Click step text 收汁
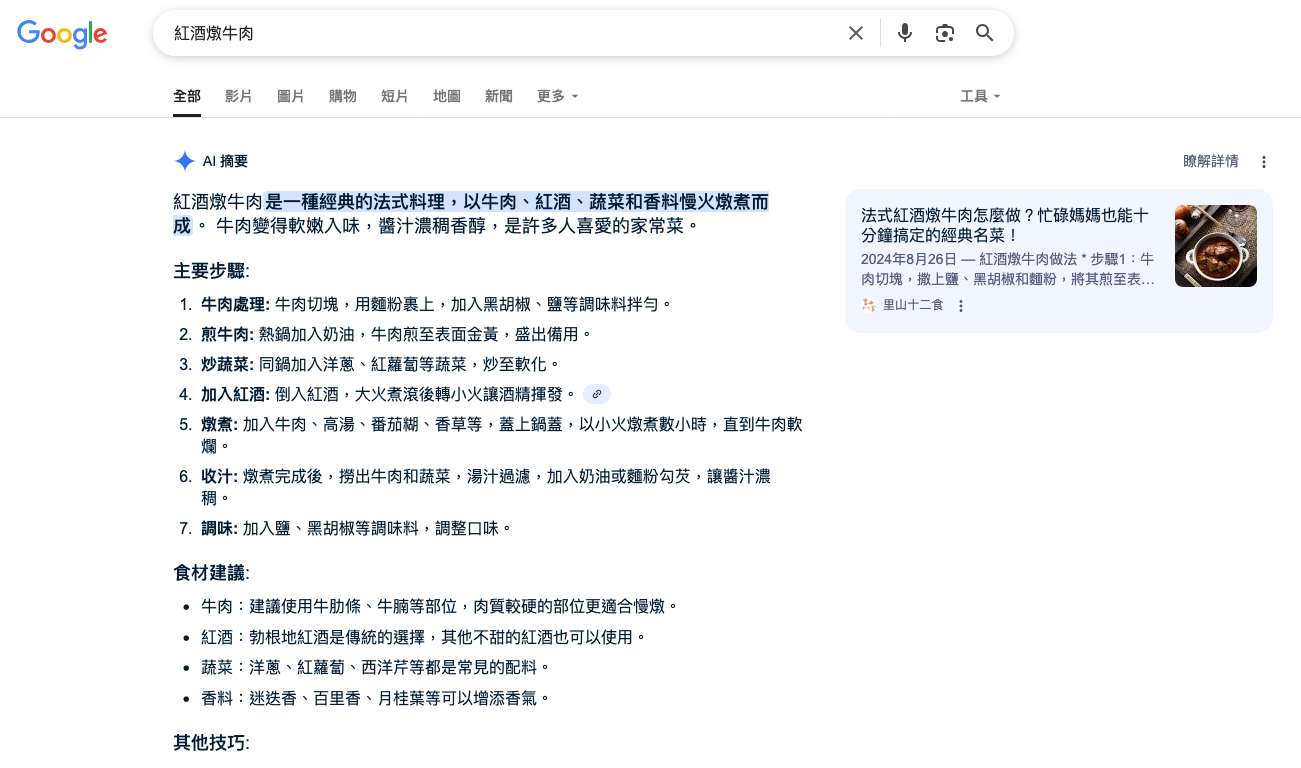 point(486,487)
